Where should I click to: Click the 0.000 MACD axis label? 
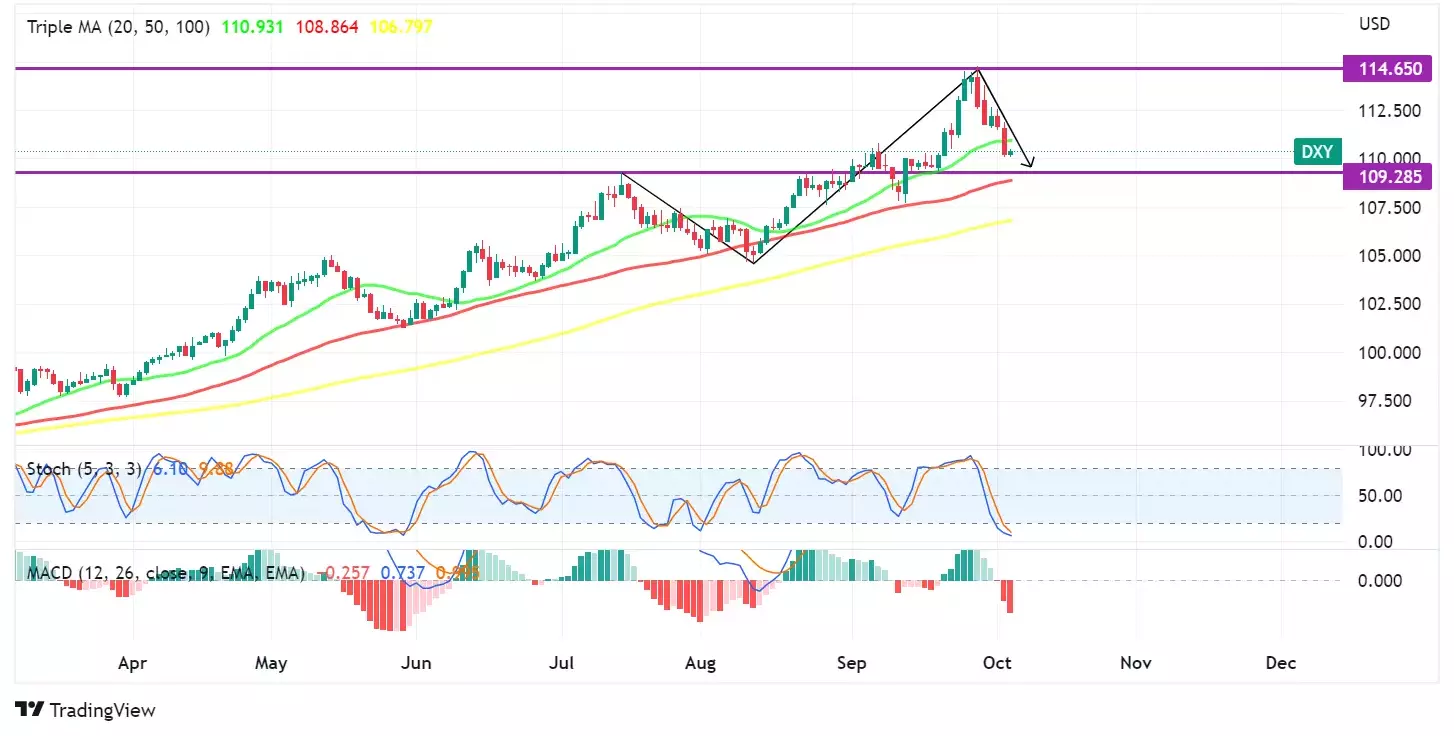(1380, 580)
